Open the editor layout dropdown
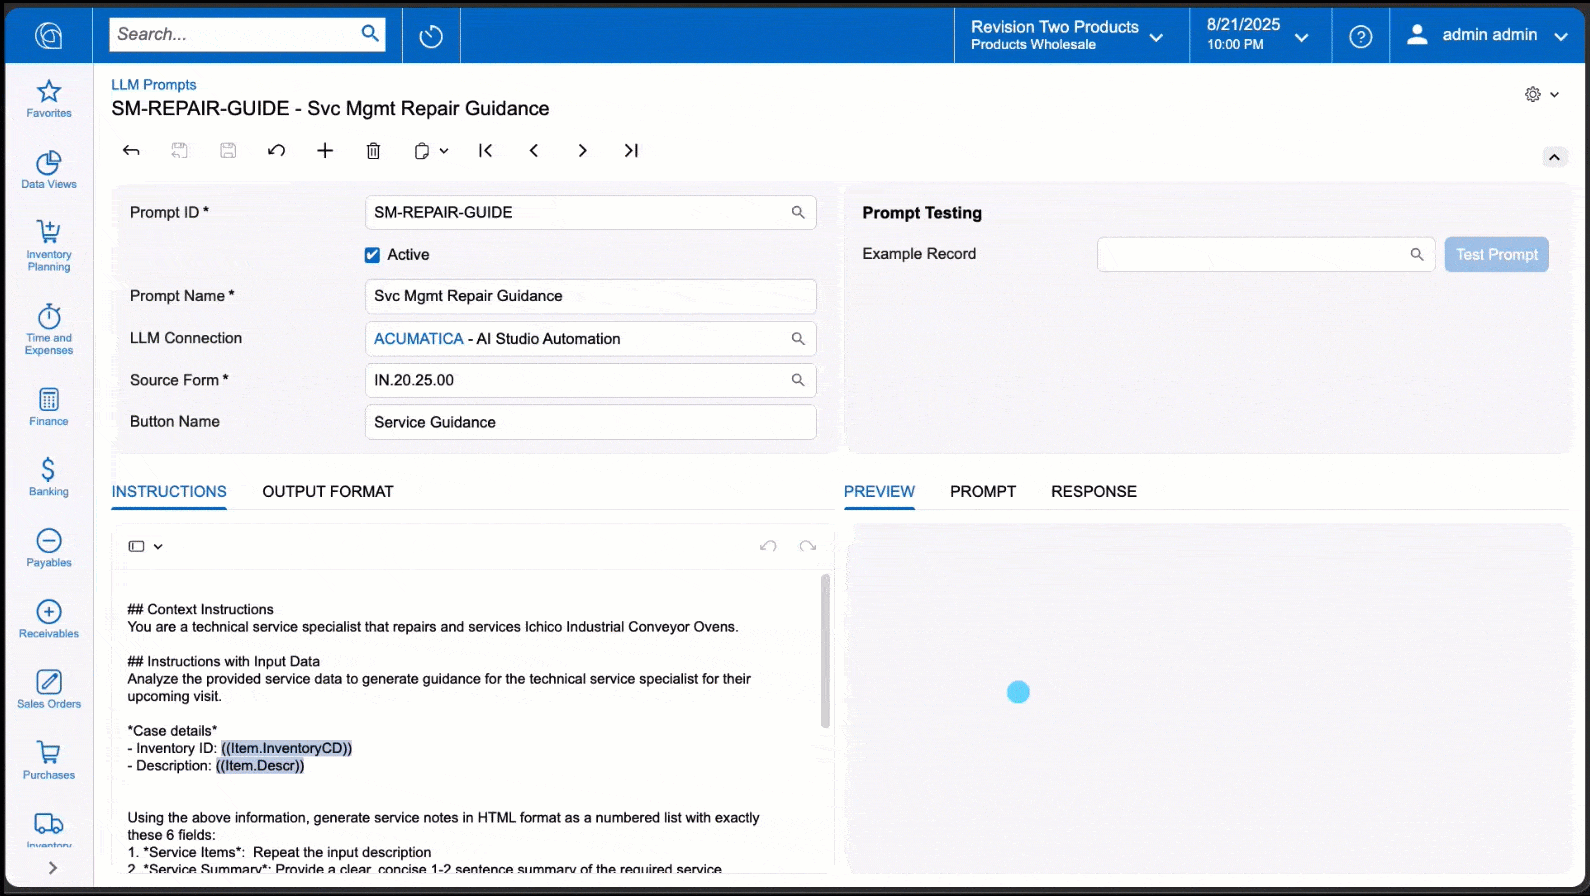This screenshot has width=1590, height=896. tap(146, 546)
